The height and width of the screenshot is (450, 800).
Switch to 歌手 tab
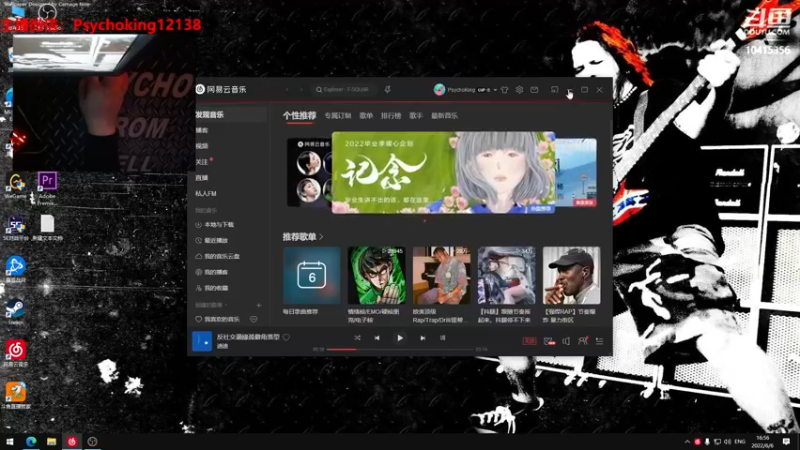(416, 116)
